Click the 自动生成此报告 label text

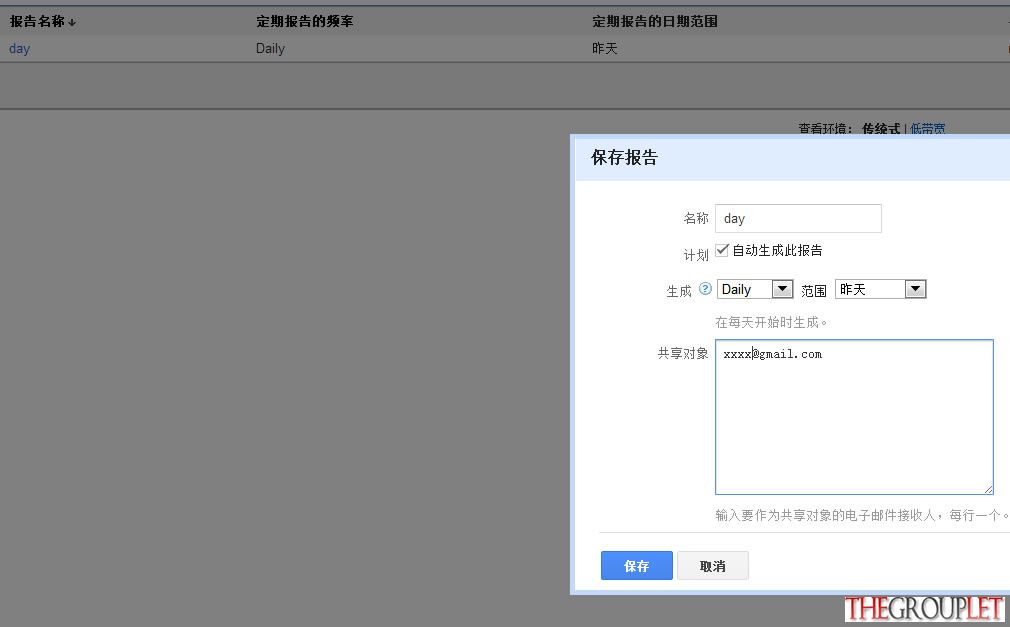[x=777, y=250]
